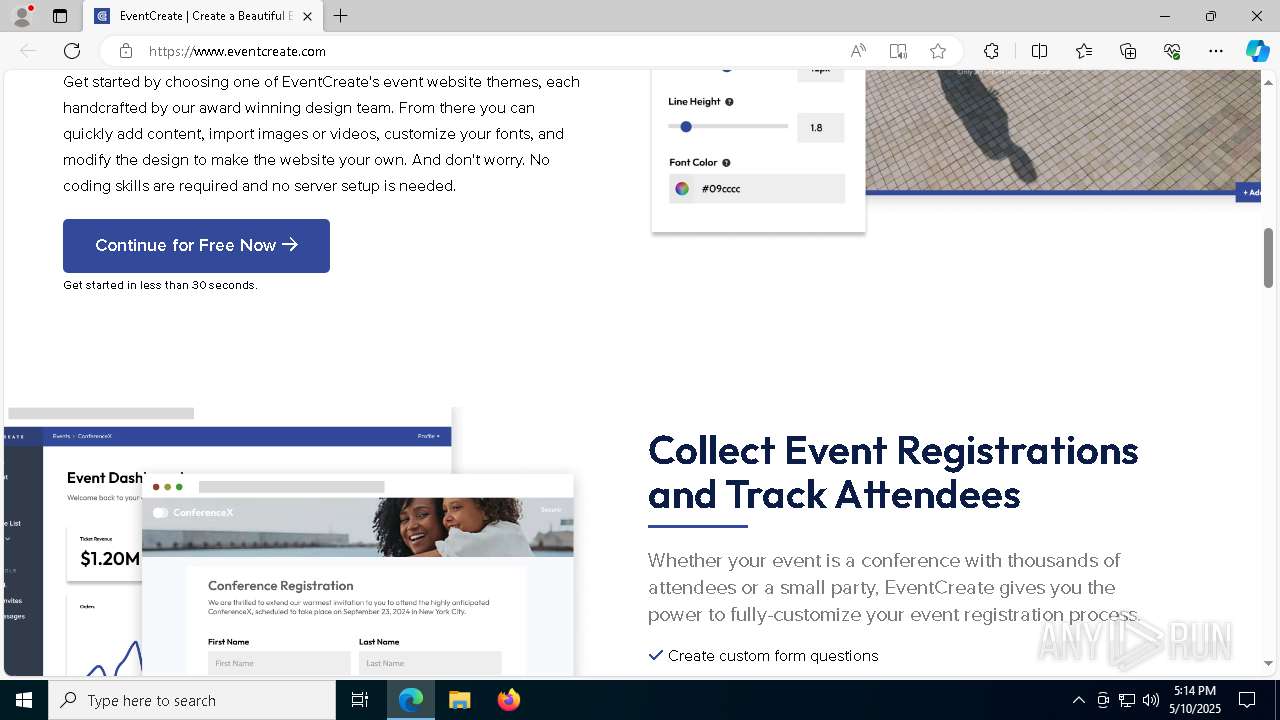This screenshot has width=1280, height=720.
Task: Click the Font Color help icon
Action: coord(726,163)
